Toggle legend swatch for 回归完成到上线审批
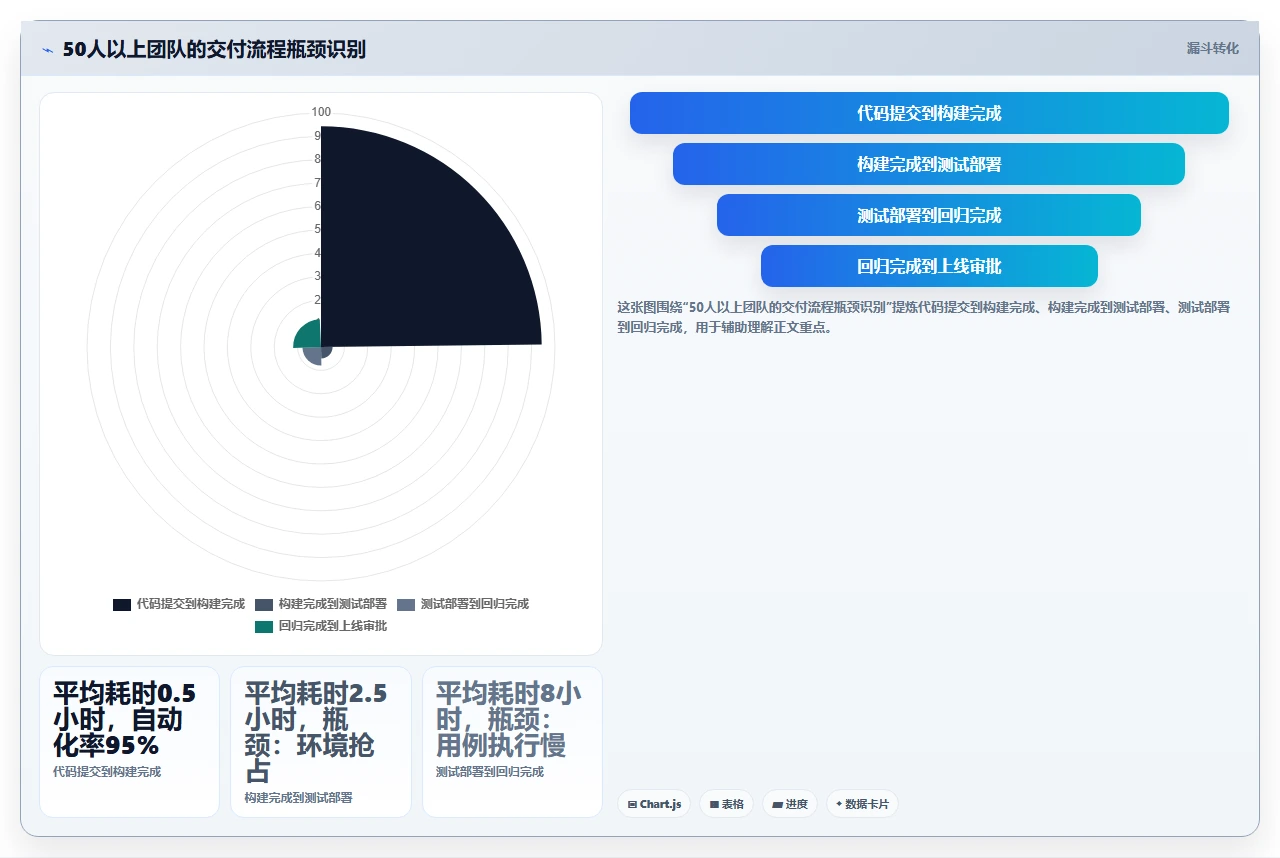The image size is (1280, 858). (264, 626)
